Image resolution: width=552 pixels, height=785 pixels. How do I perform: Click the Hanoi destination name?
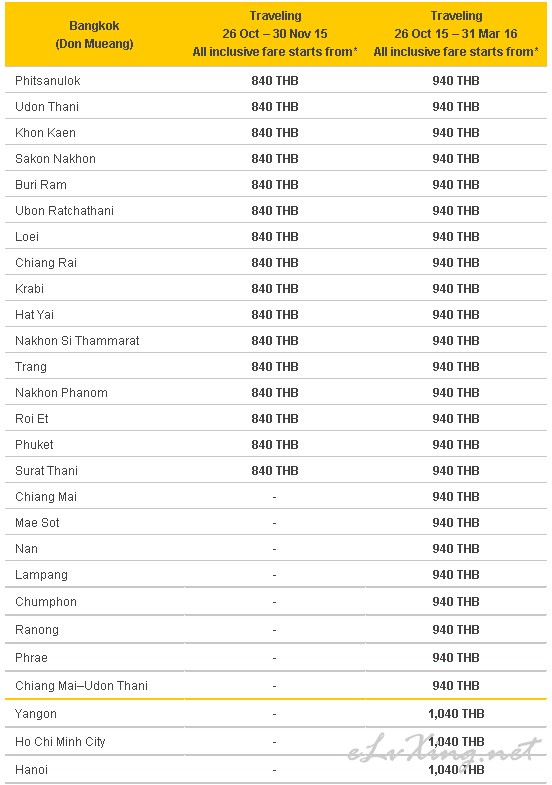(32, 770)
